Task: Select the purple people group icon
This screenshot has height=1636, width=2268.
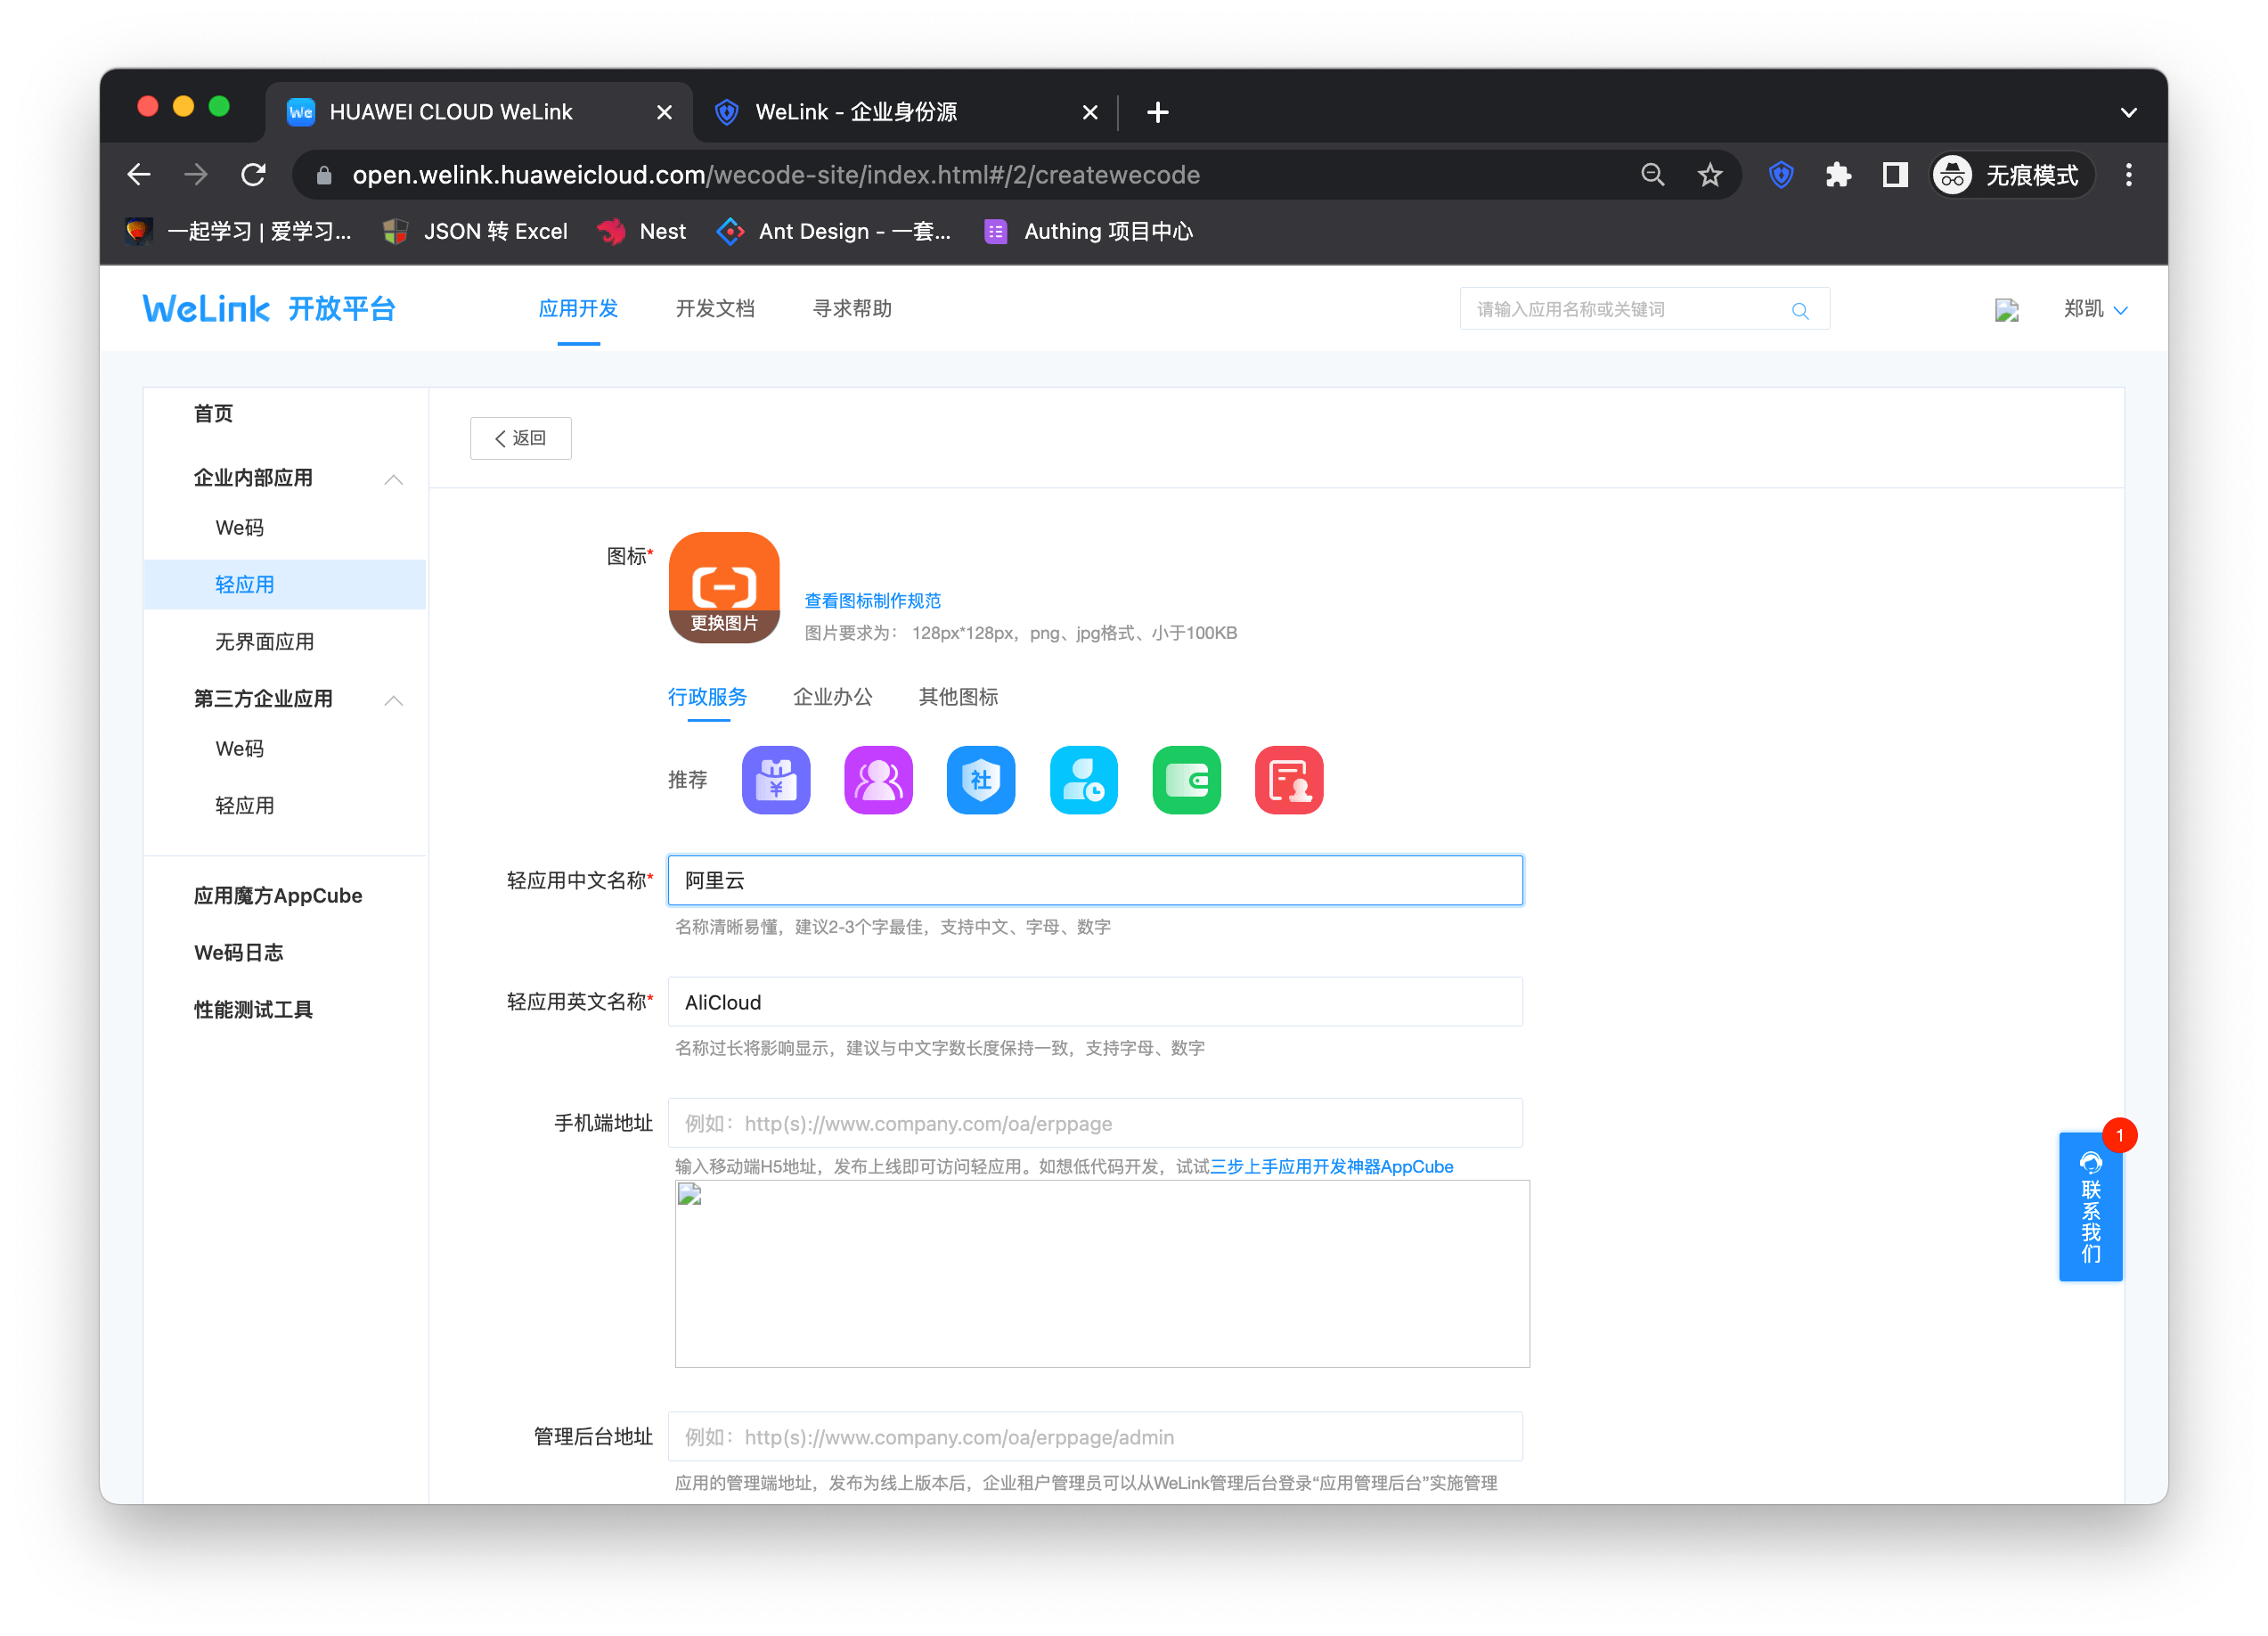Action: [878, 780]
